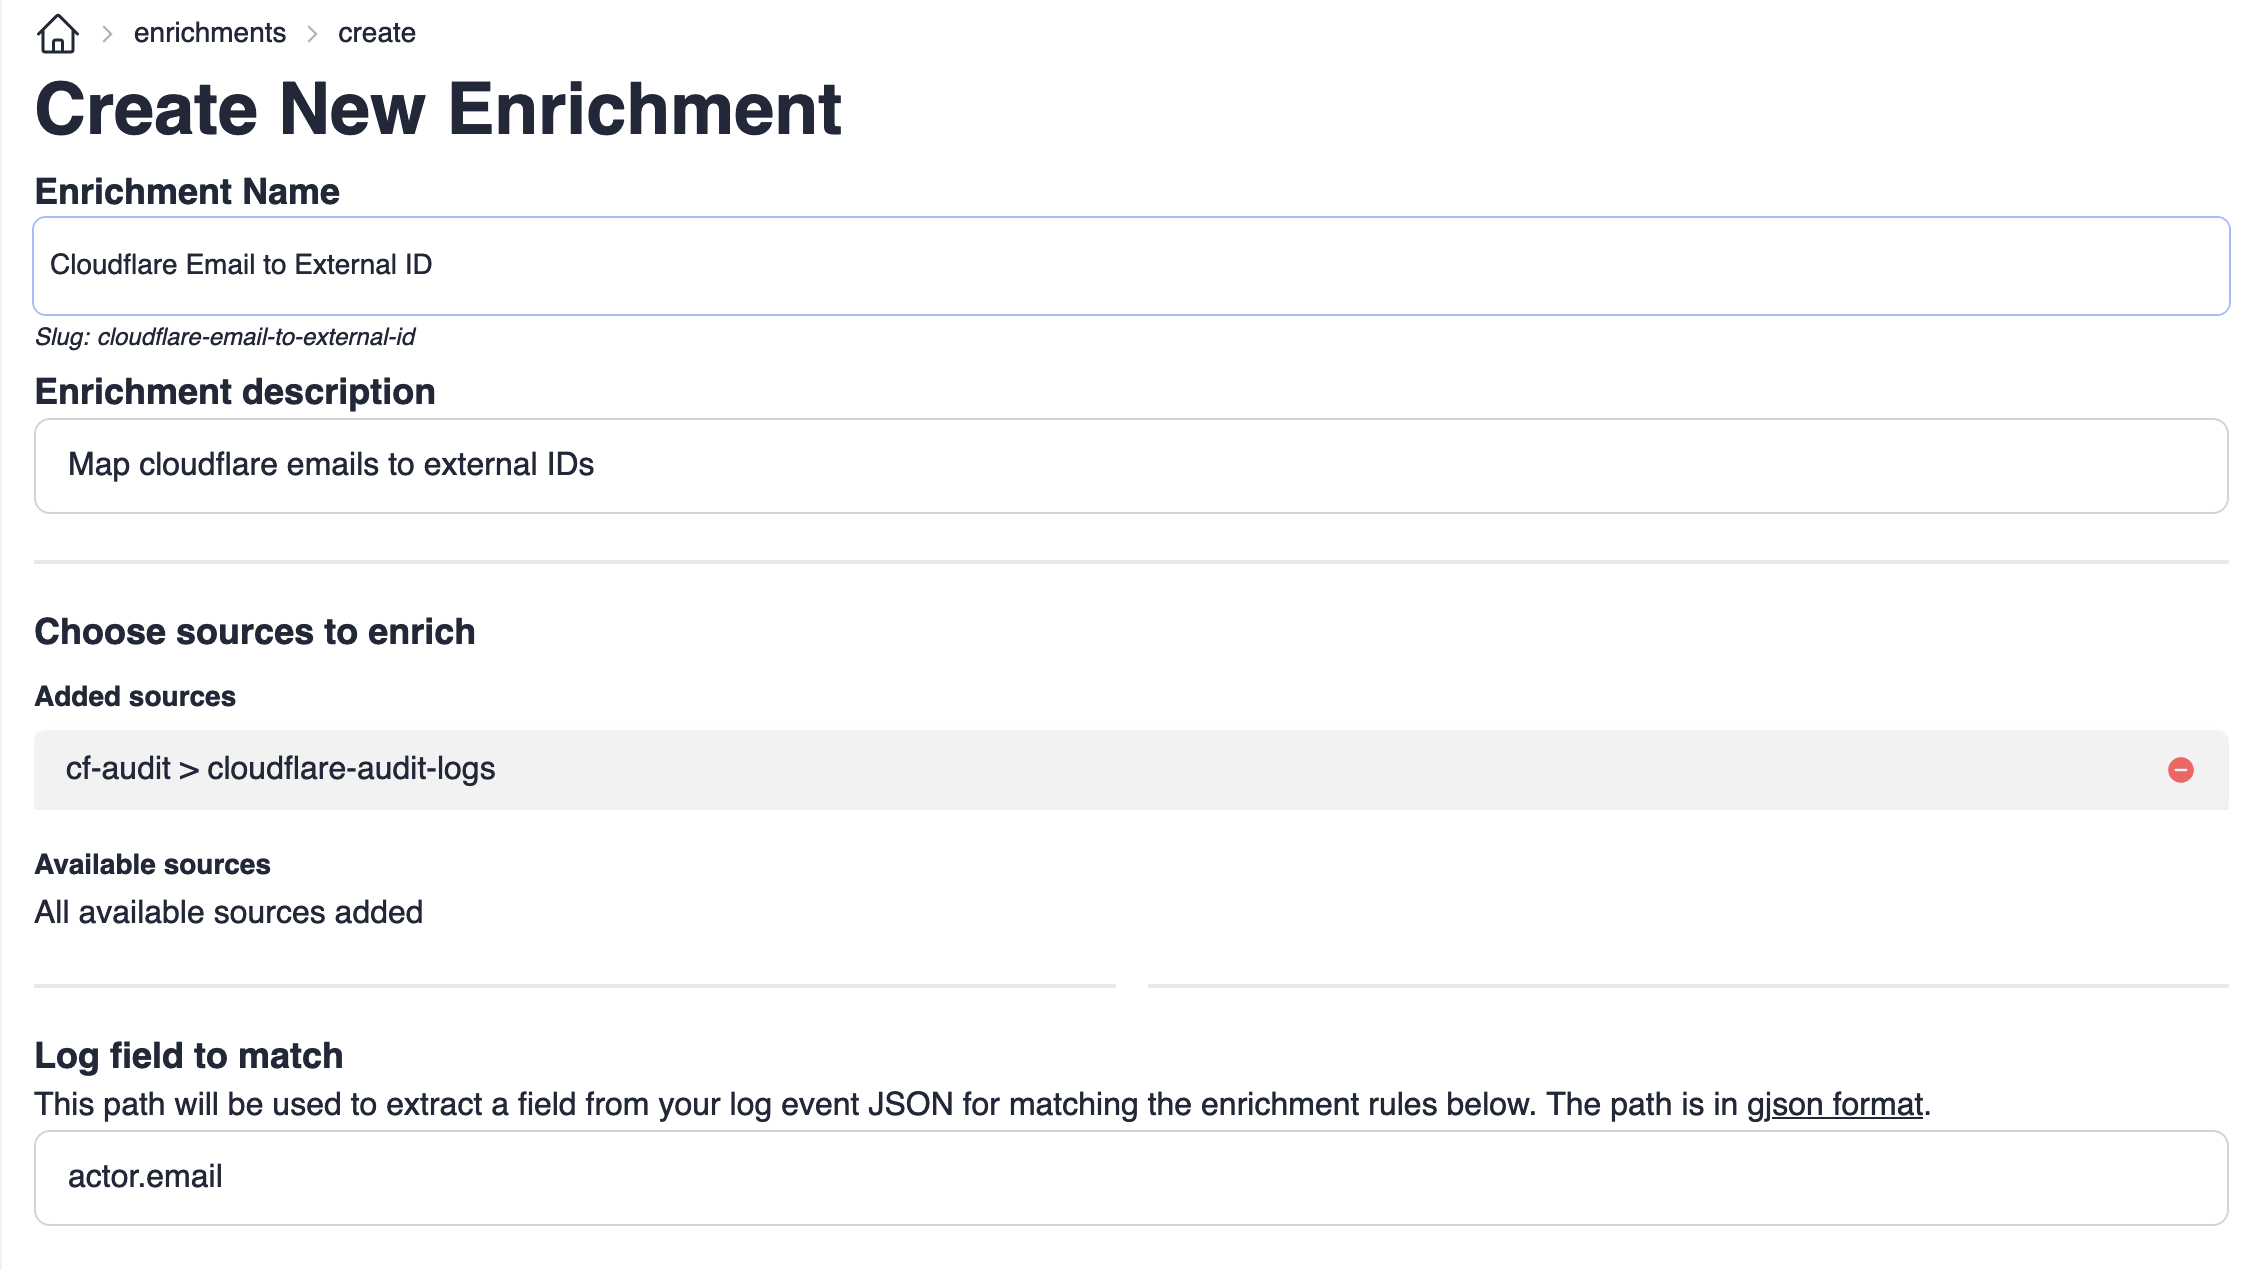Open the gjson format documentation link
This screenshot has width=2250, height=1270.
[1834, 1104]
